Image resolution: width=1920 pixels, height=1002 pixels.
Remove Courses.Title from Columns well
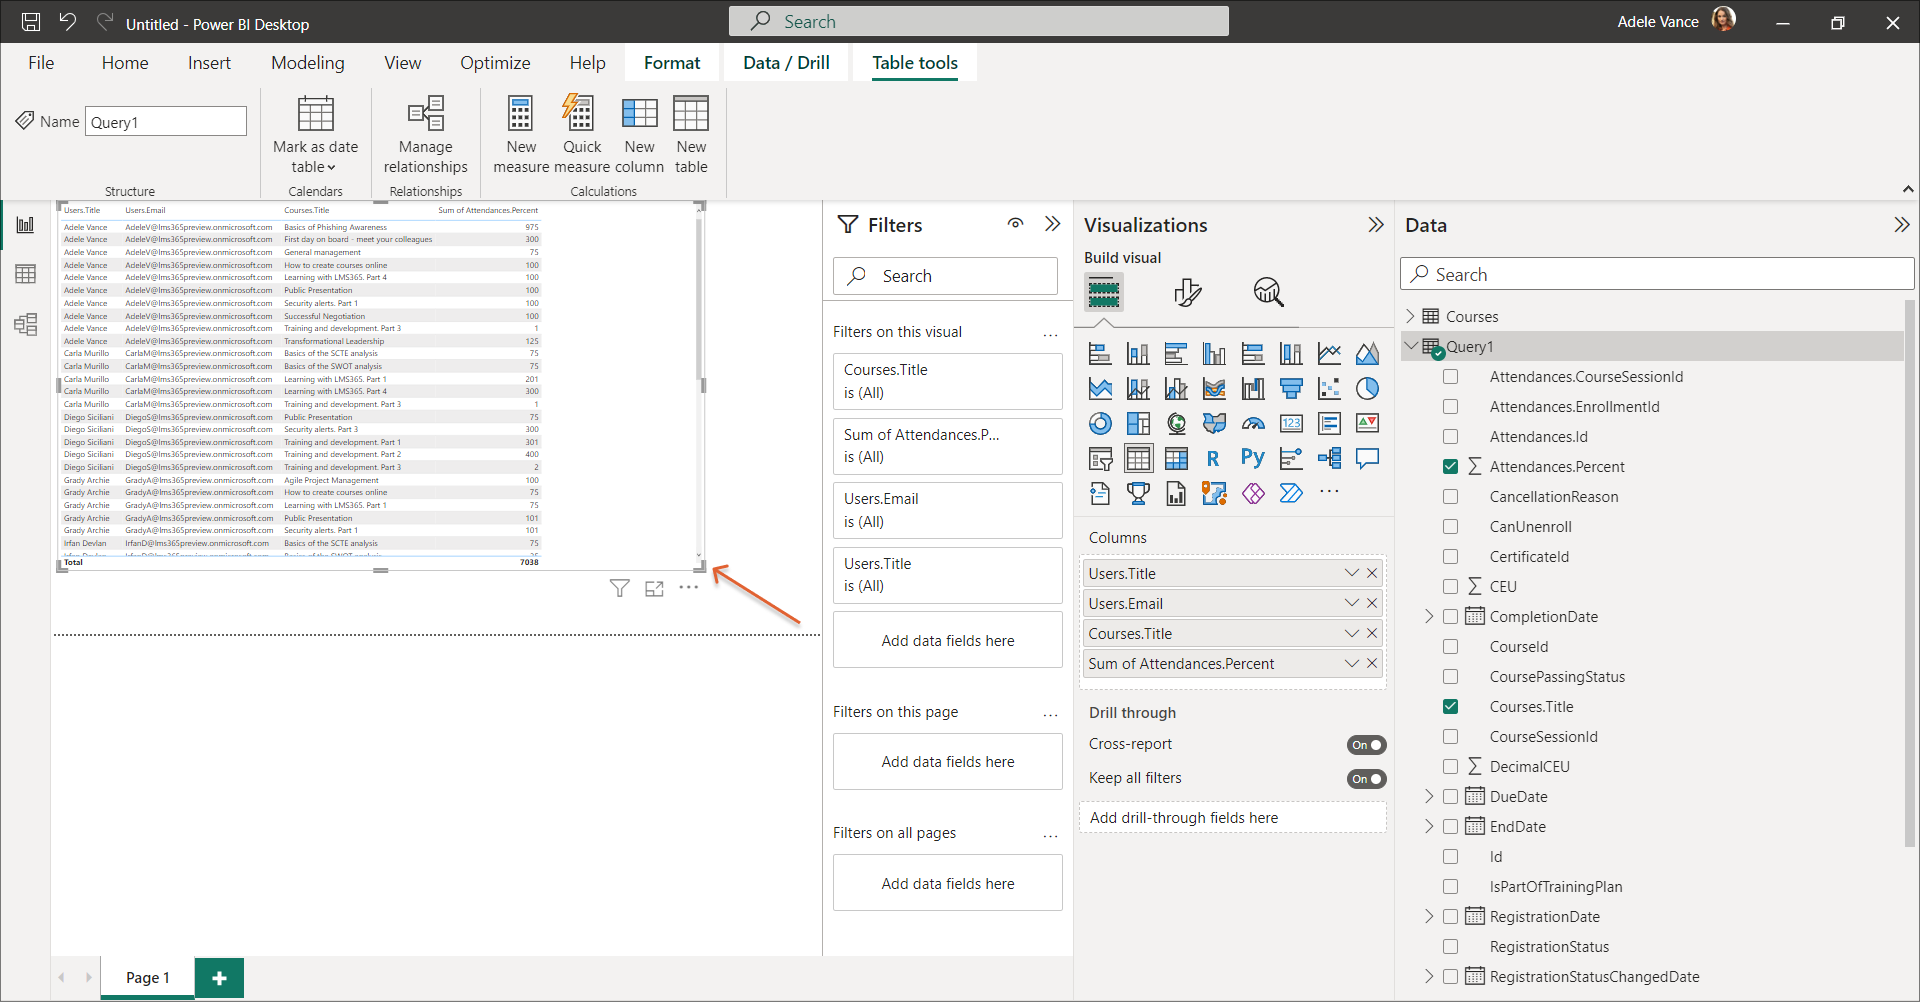(1372, 633)
